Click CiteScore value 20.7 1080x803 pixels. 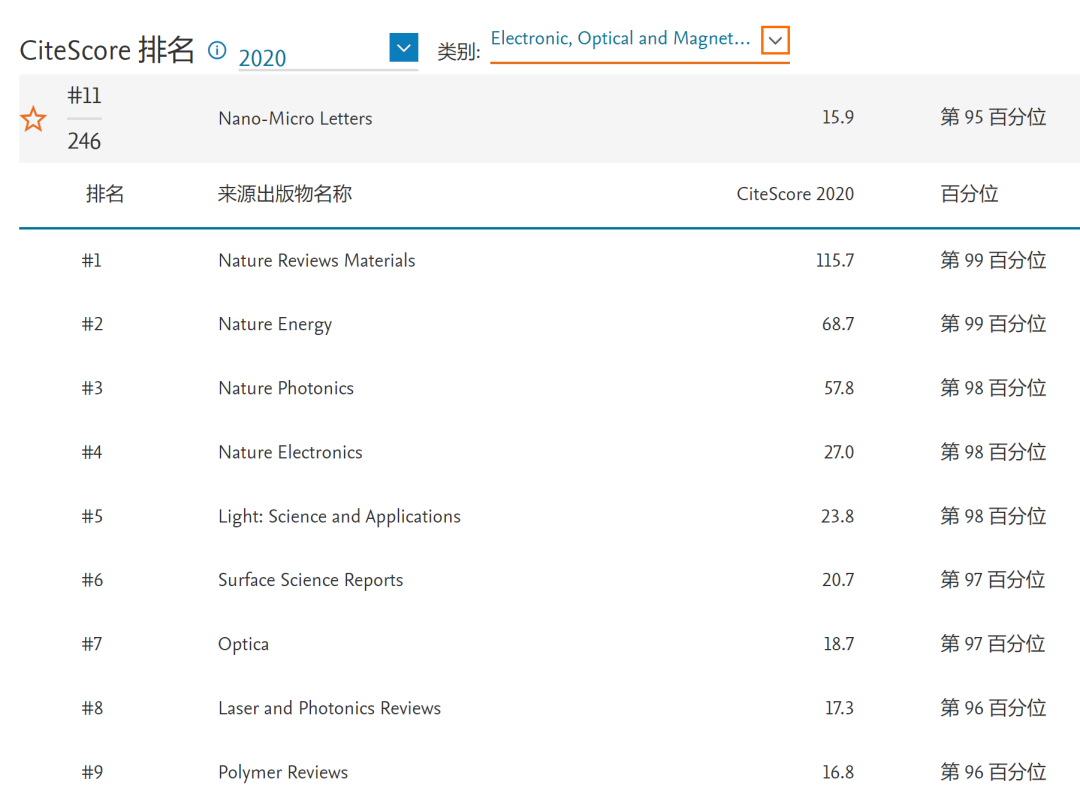coord(838,581)
